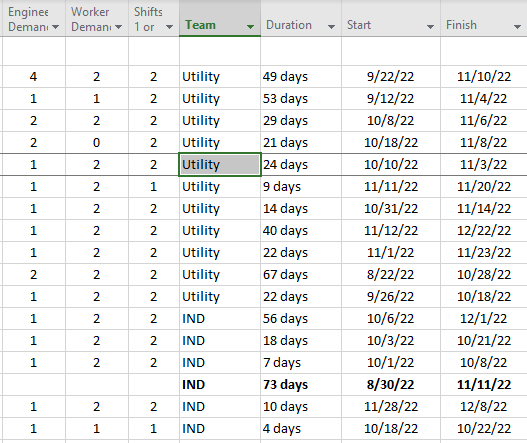The image size is (527, 443).
Task: Select the Duration column header
Action: tap(301, 18)
